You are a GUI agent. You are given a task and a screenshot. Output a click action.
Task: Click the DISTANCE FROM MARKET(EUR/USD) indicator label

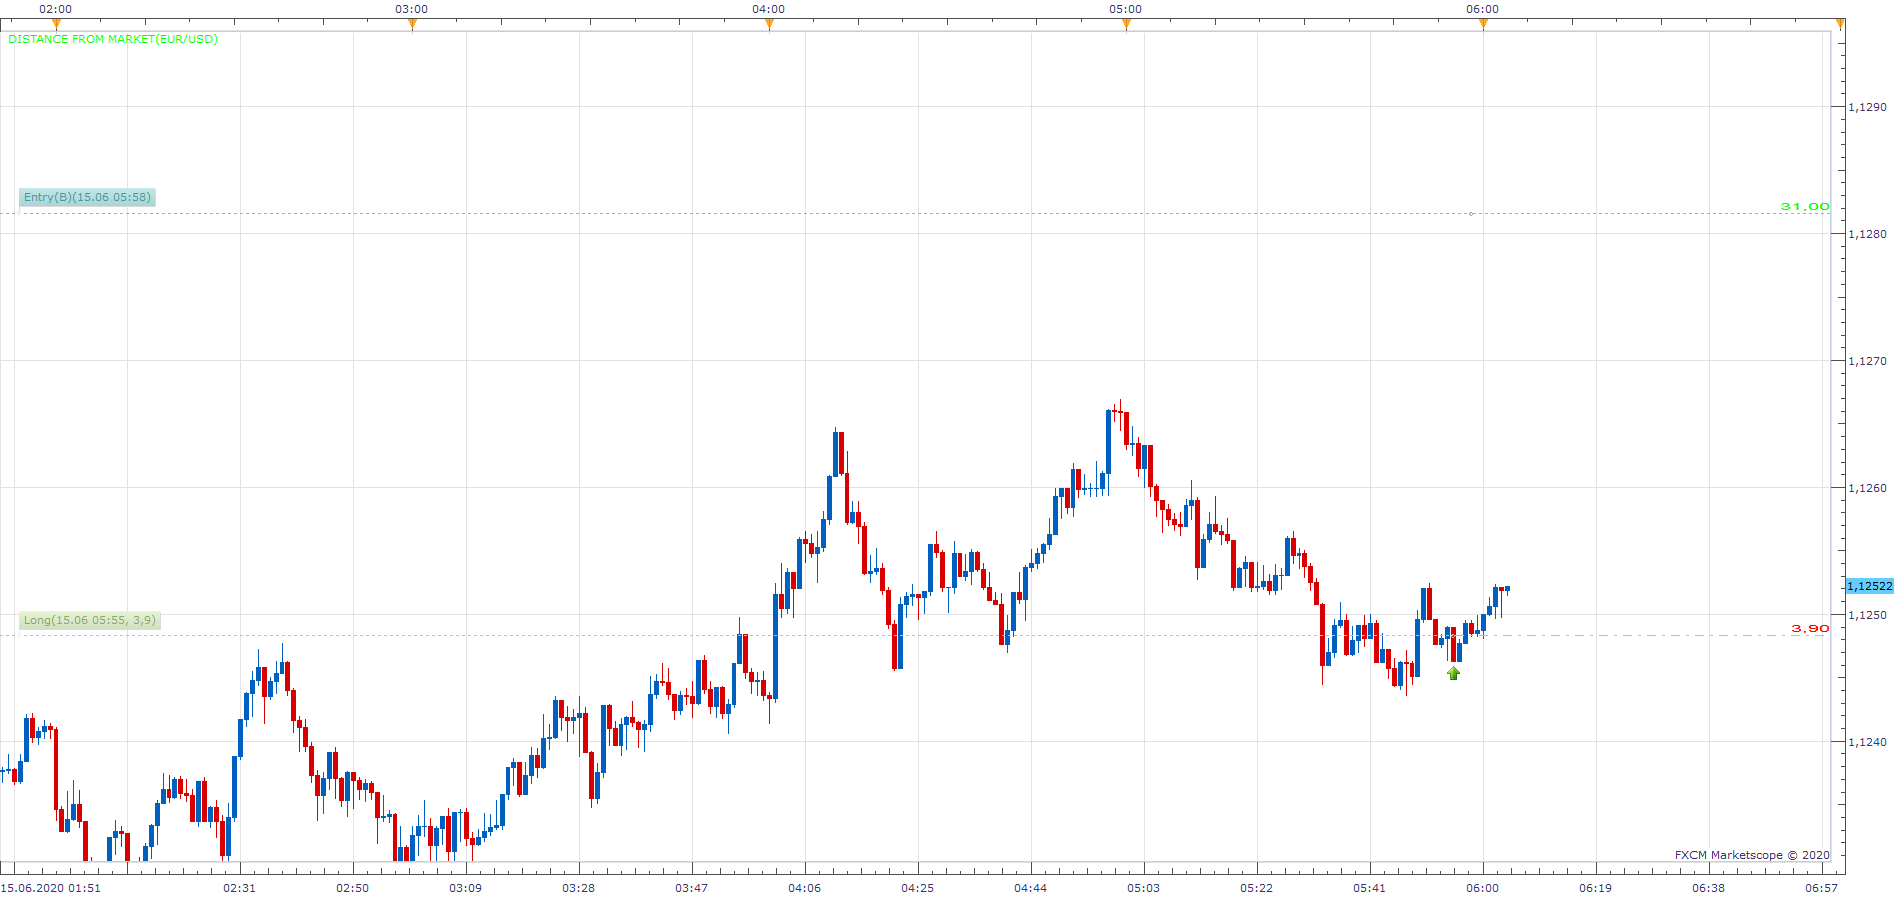(113, 40)
